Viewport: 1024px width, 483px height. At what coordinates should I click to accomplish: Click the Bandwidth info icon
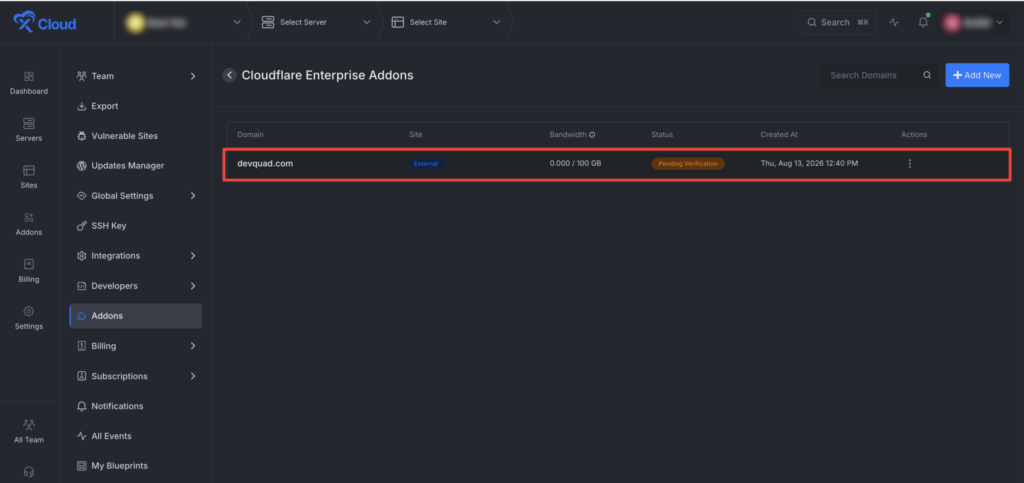pyautogui.click(x=592, y=134)
